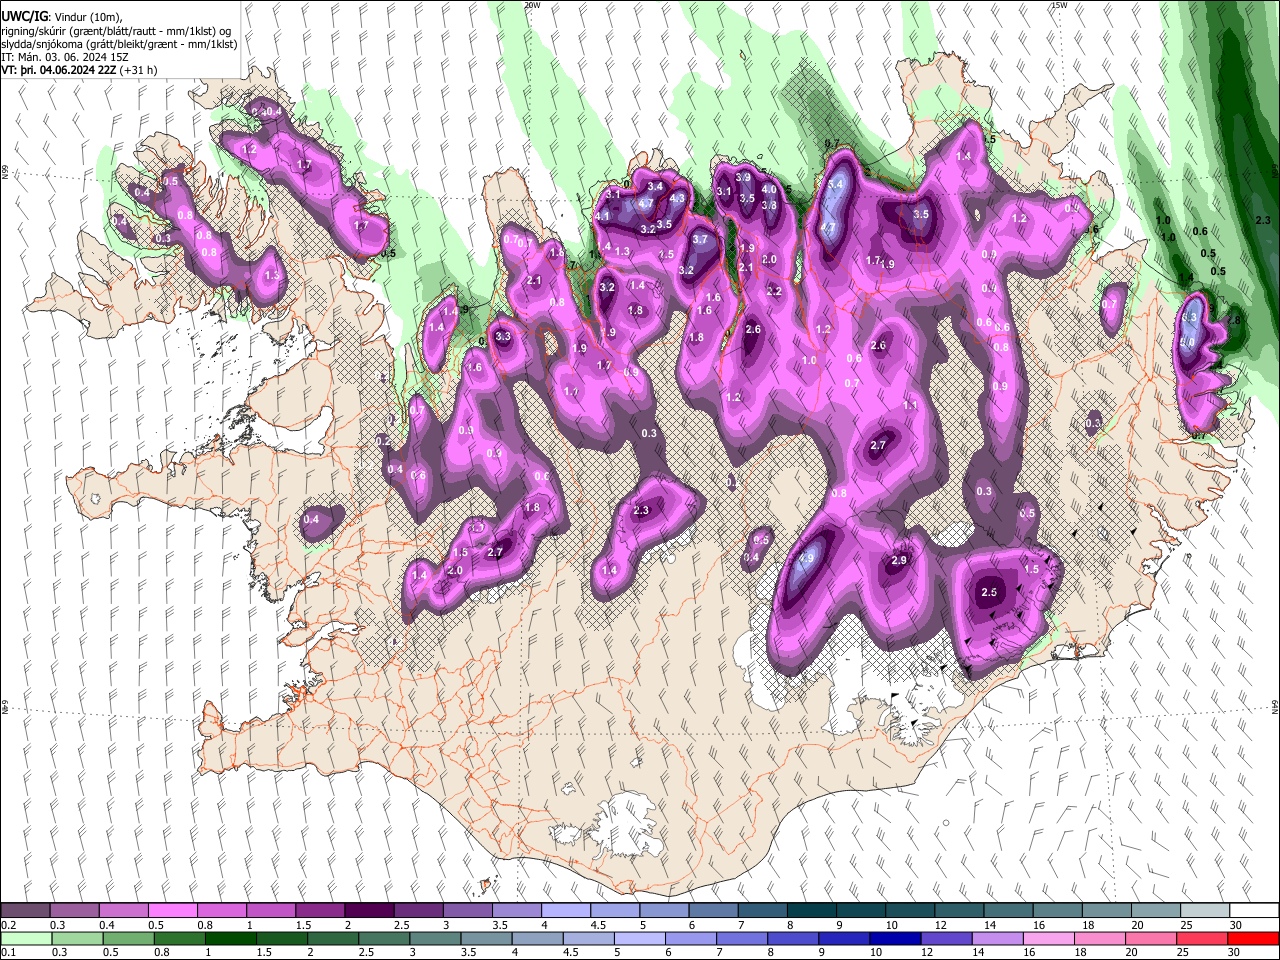
Task: Click the '20W' longitude label on the top edge
Action: click(x=533, y=5)
